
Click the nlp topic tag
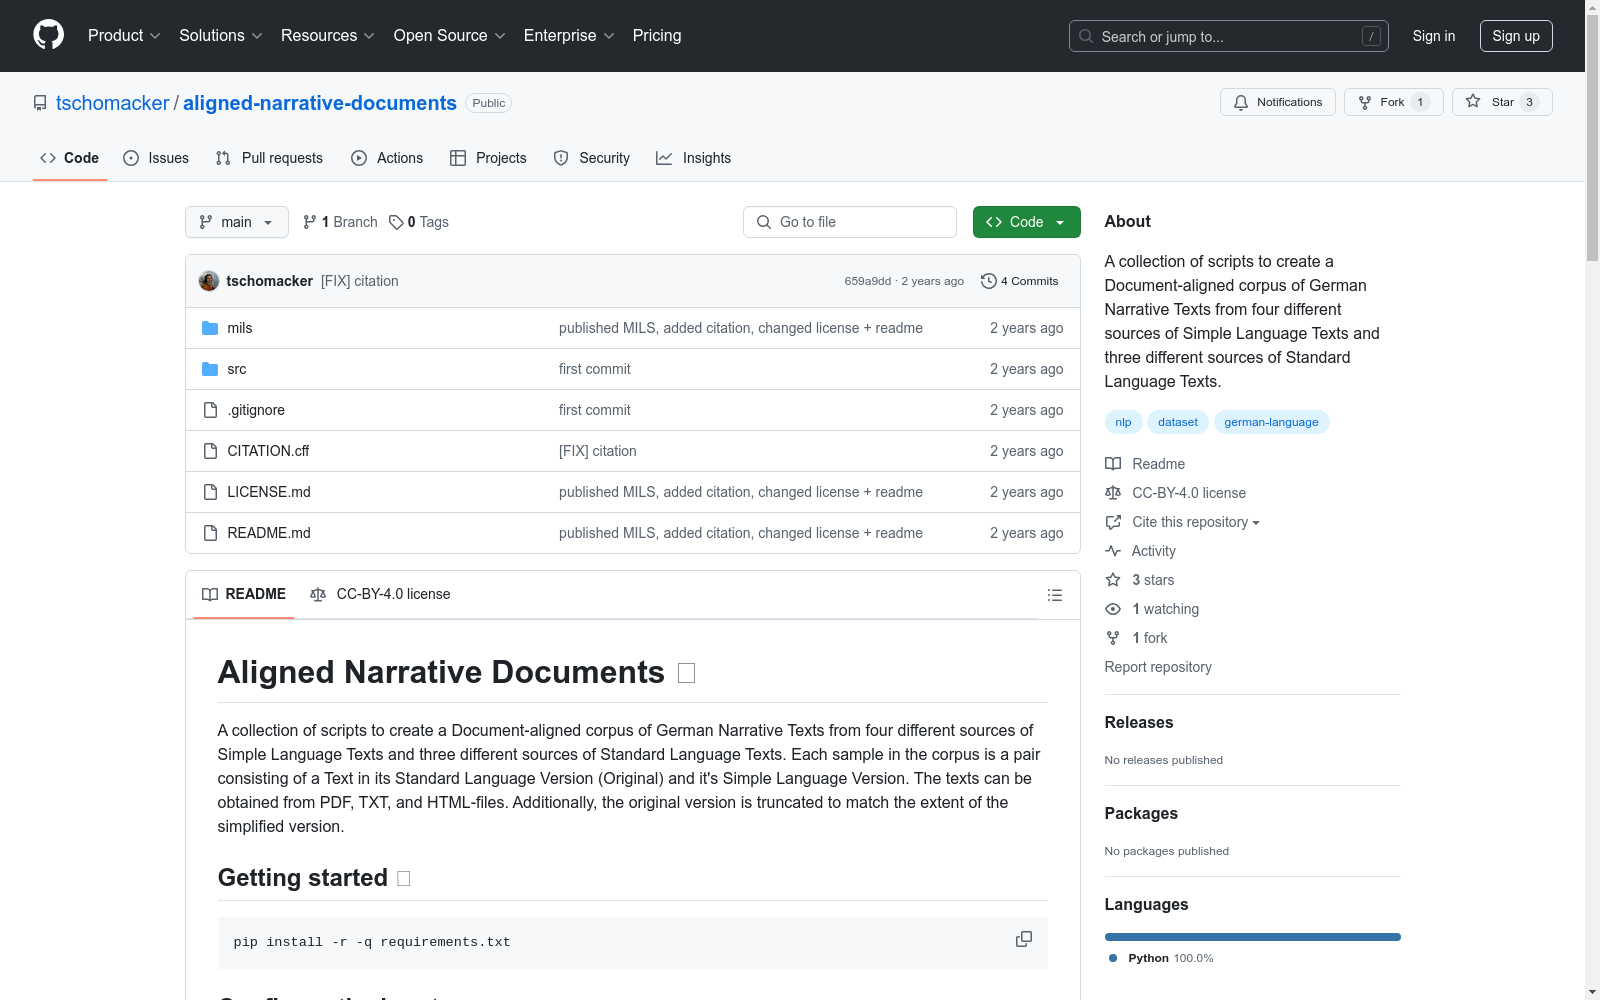(x=1123, y=422)
